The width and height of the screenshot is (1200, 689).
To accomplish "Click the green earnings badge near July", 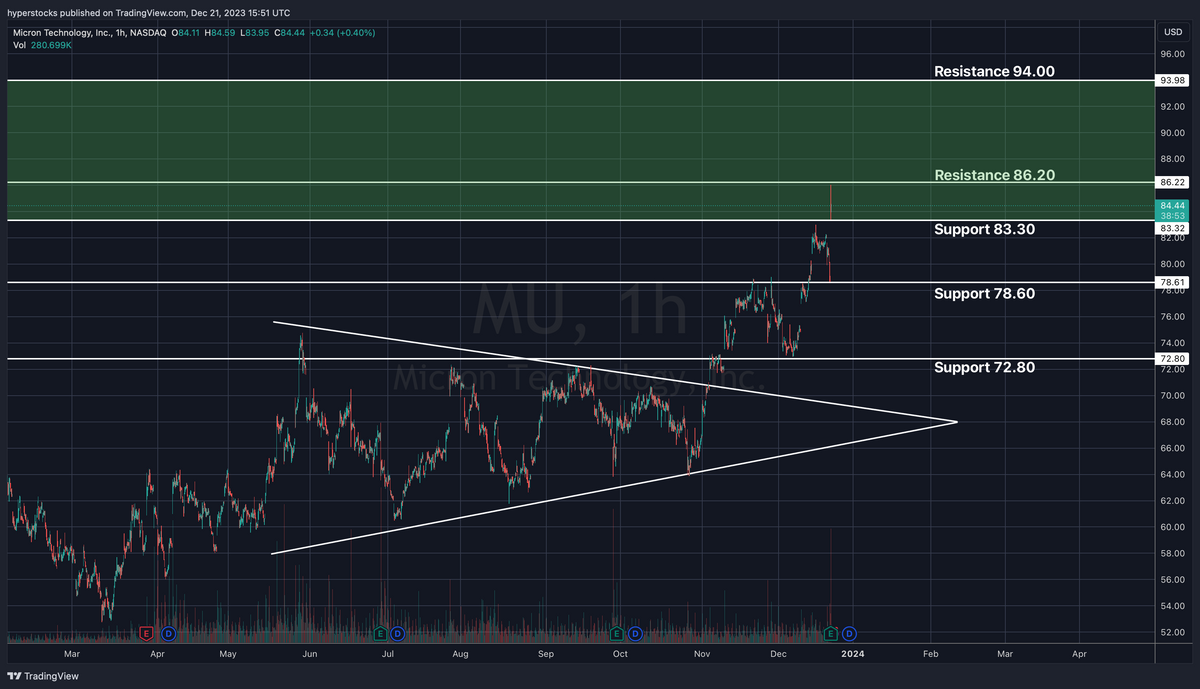I will (380, 633).
